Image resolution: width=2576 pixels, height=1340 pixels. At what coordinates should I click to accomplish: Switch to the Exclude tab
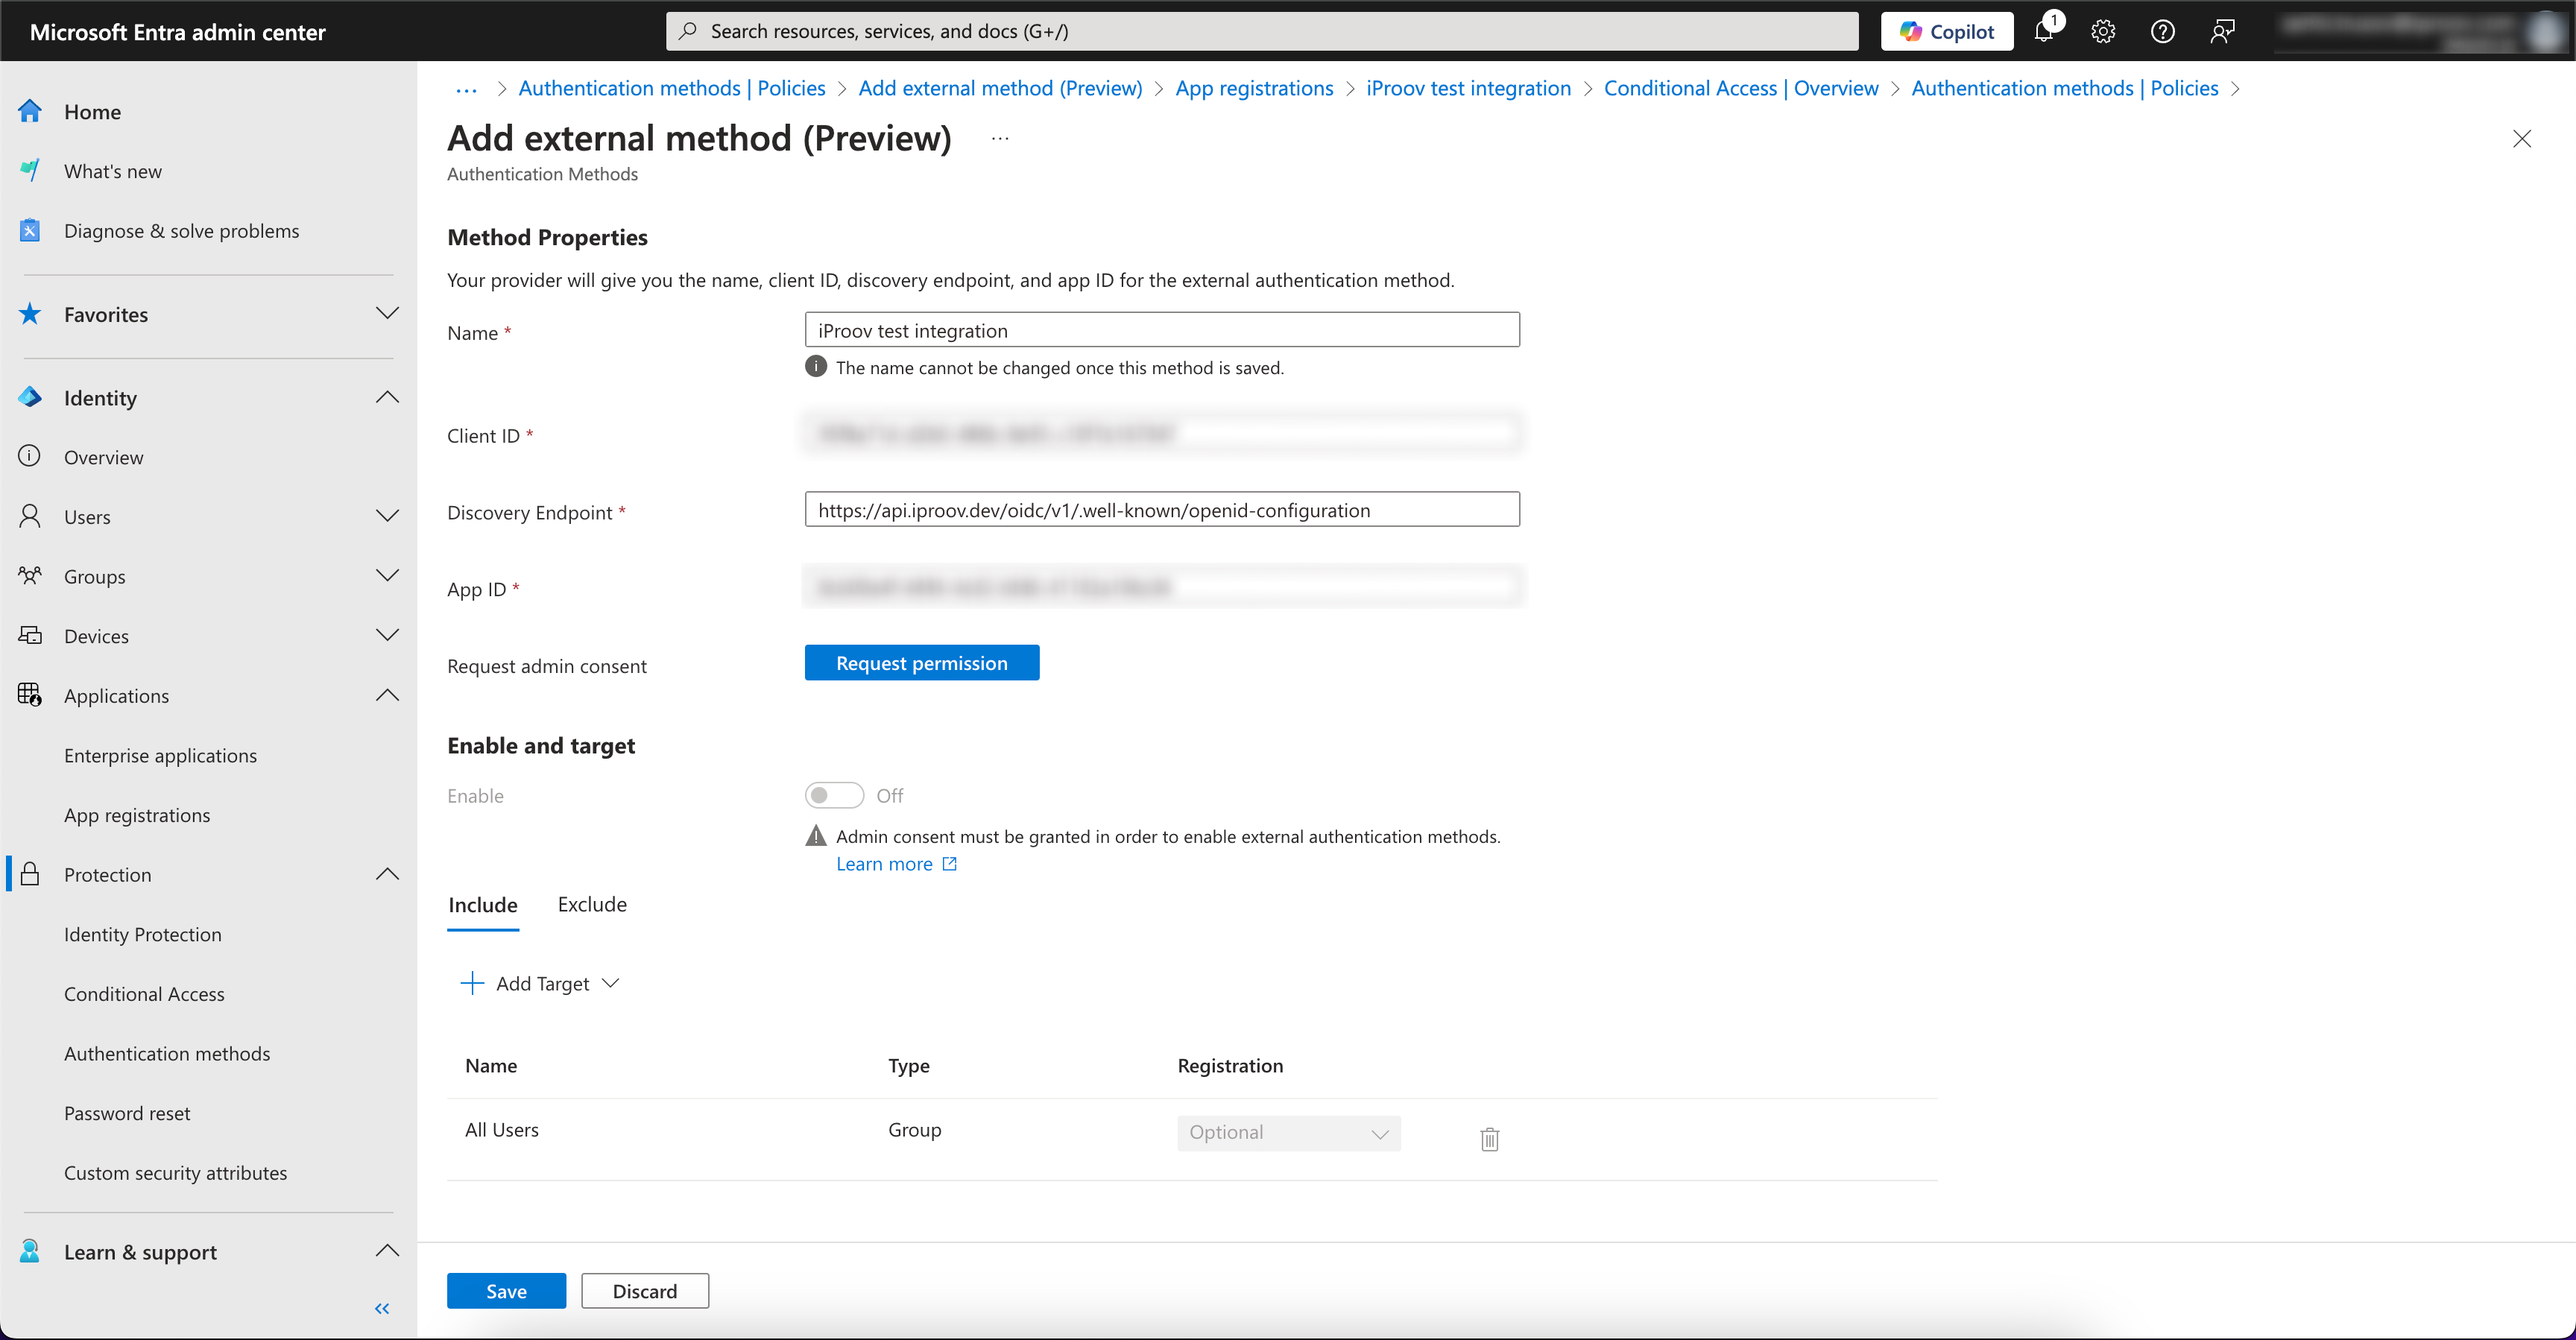[592, 904]
